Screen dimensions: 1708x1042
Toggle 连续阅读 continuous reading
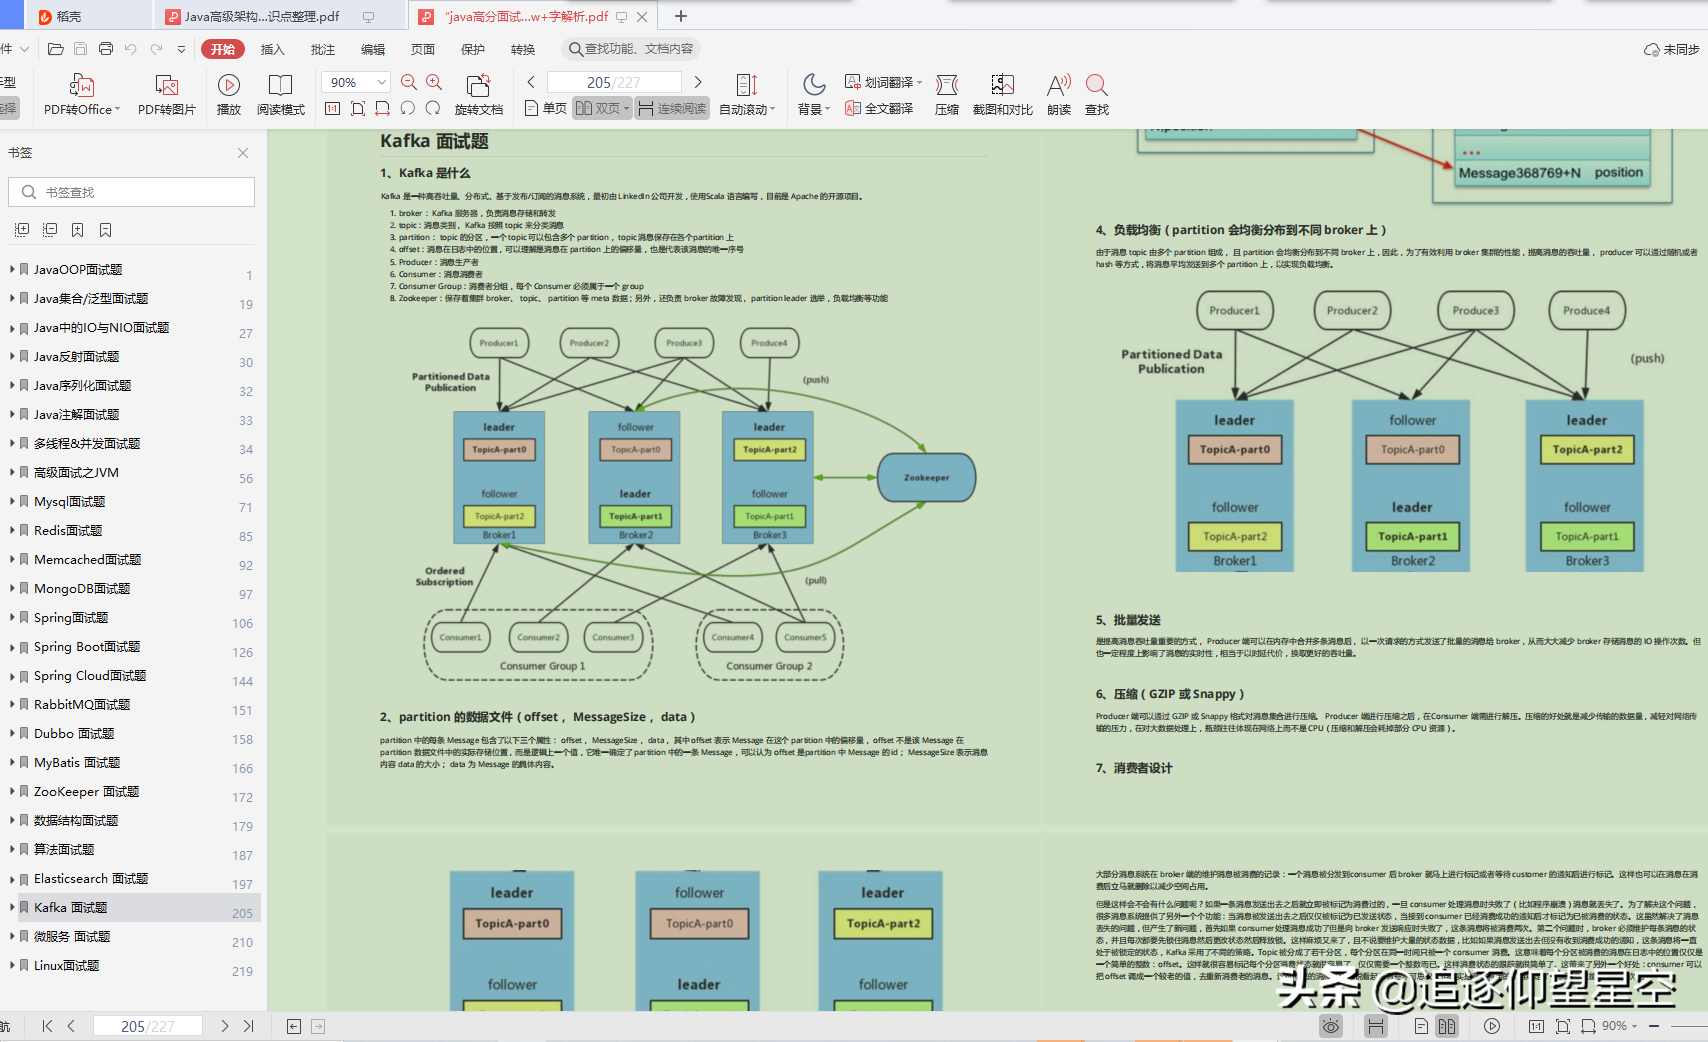(672, 108)
